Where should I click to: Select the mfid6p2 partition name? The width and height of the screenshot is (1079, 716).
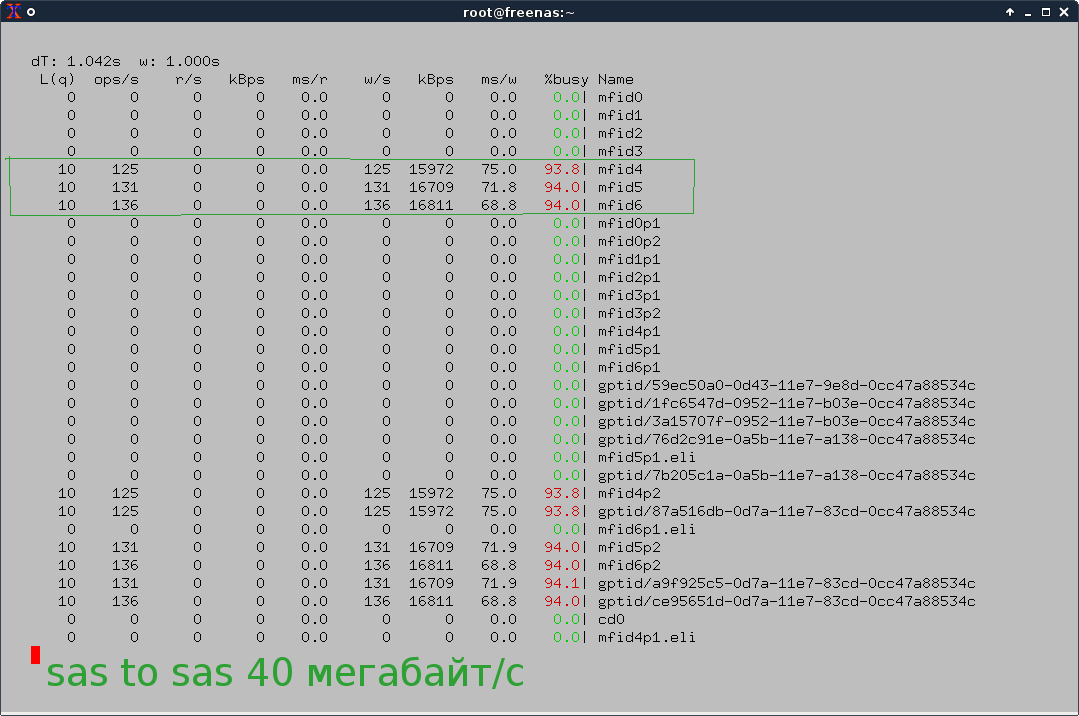point(629,565)
